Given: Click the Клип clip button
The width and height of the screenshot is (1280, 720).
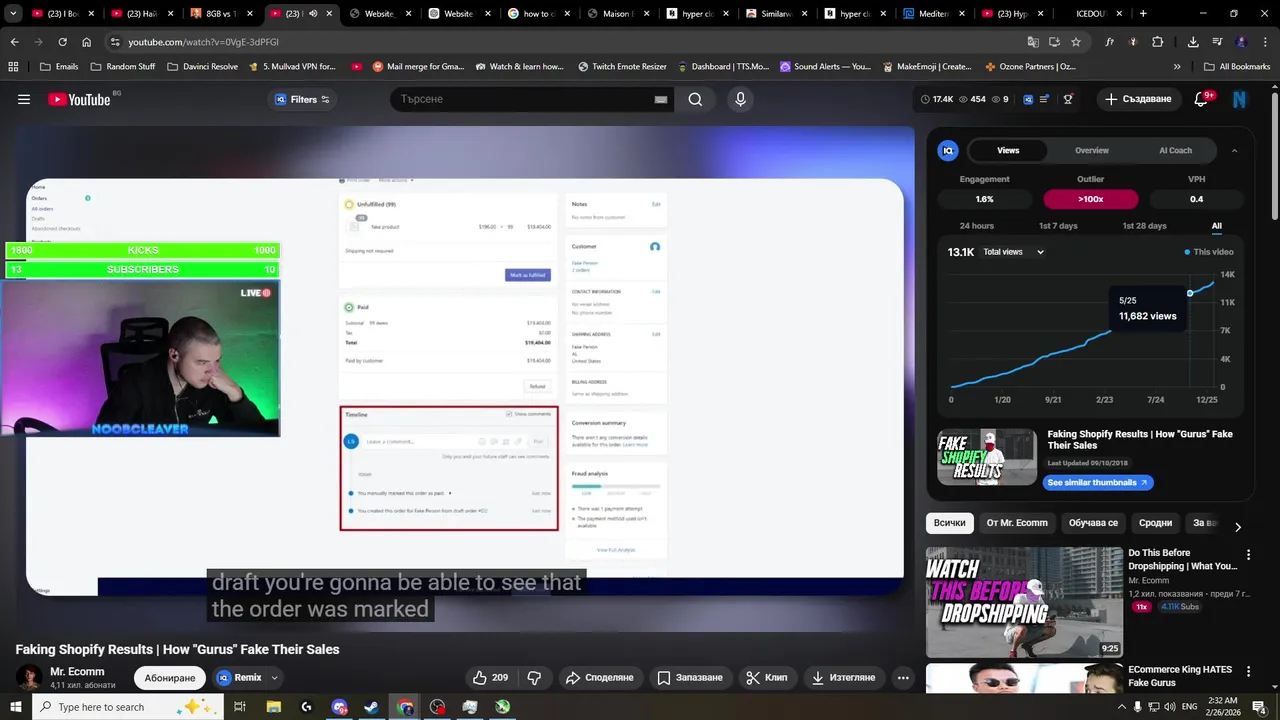Looking at the screenshot, I should point(767,678).
